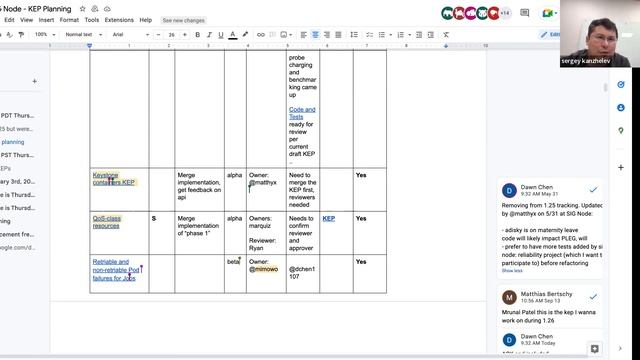Open Contacts in the side panel

[x=621, y=108]
